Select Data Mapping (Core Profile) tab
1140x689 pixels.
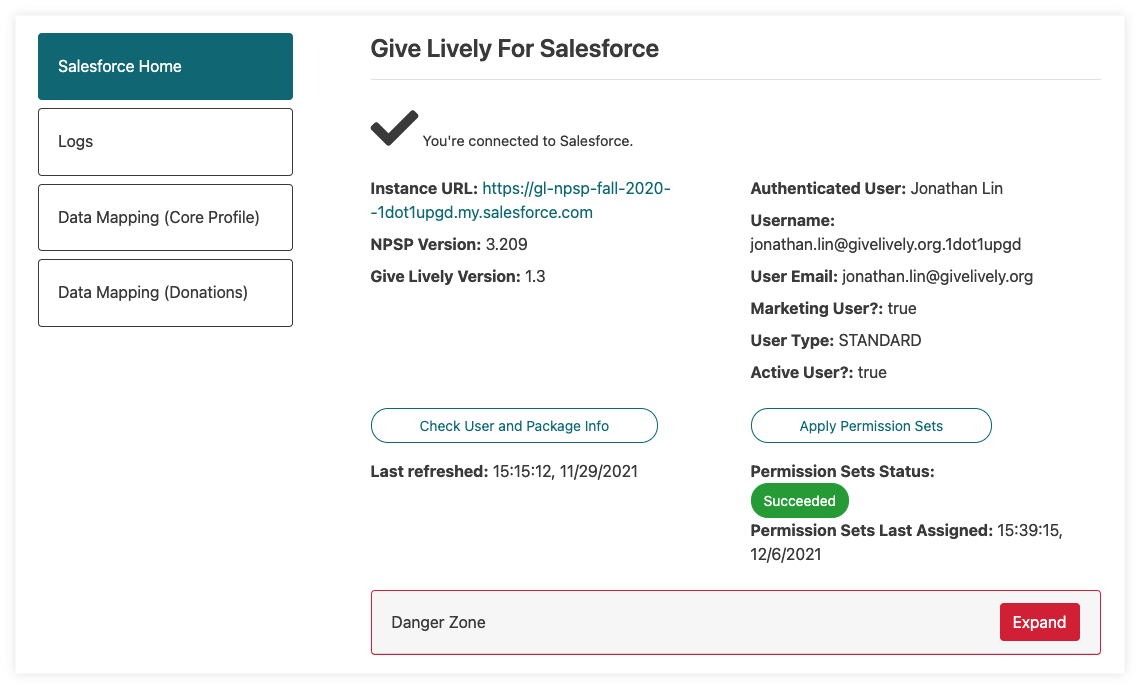click(165, 217)
